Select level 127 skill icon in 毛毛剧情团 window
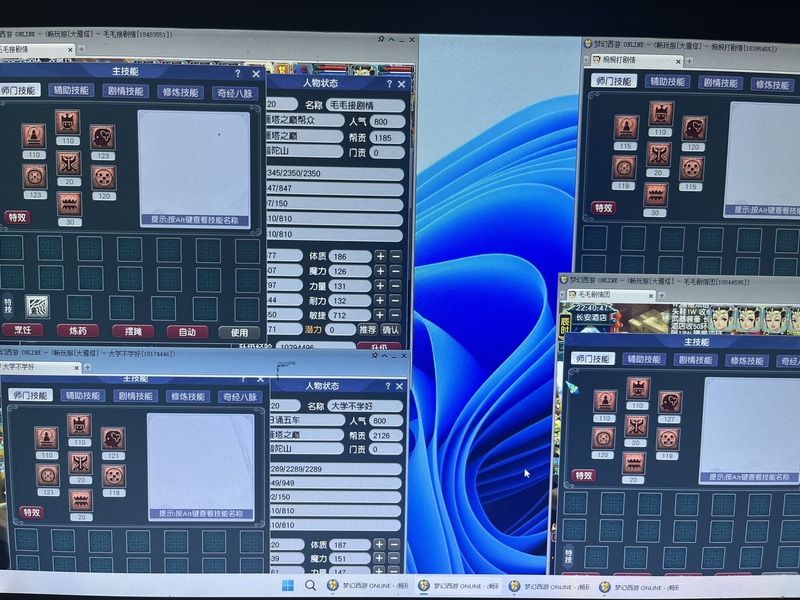 (670, 403)
